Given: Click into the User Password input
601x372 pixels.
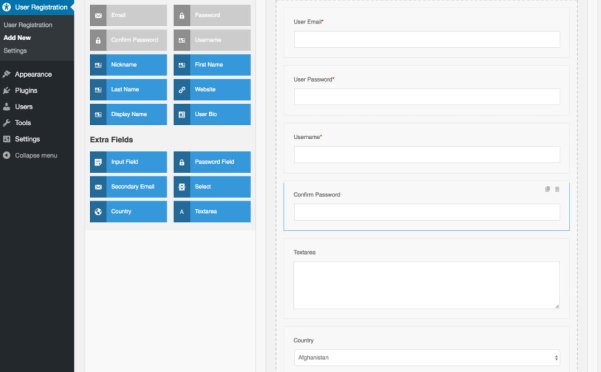Looking at the screenshot, I should point(427,97).
